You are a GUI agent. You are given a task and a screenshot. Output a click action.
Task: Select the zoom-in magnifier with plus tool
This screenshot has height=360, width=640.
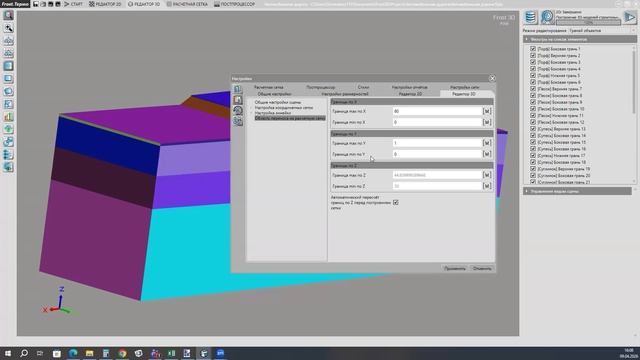click(8, 28)
